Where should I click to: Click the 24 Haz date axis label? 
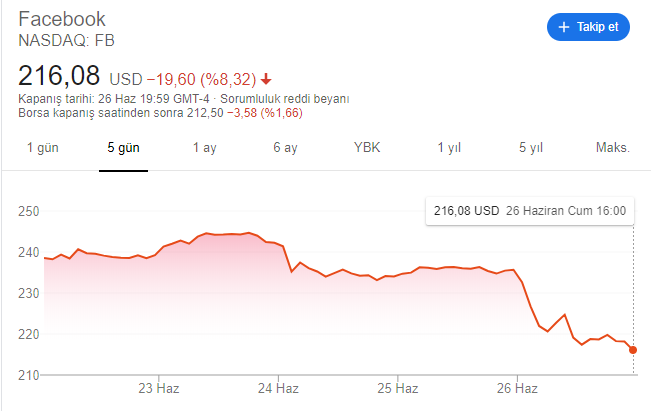point(277,387)
